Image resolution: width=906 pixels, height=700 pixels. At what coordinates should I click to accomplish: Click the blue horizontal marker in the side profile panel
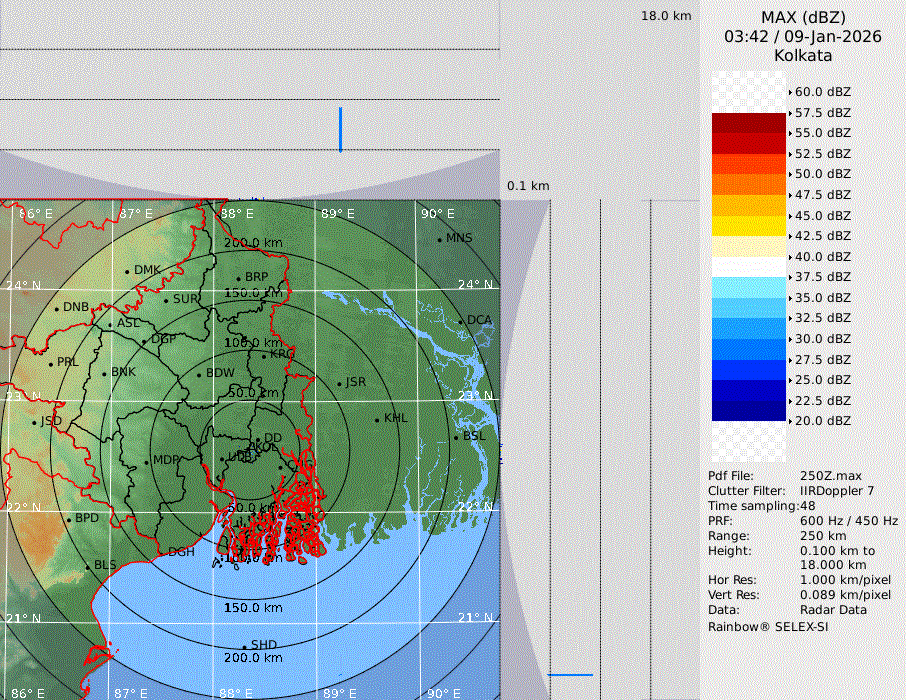pos(570,675)
